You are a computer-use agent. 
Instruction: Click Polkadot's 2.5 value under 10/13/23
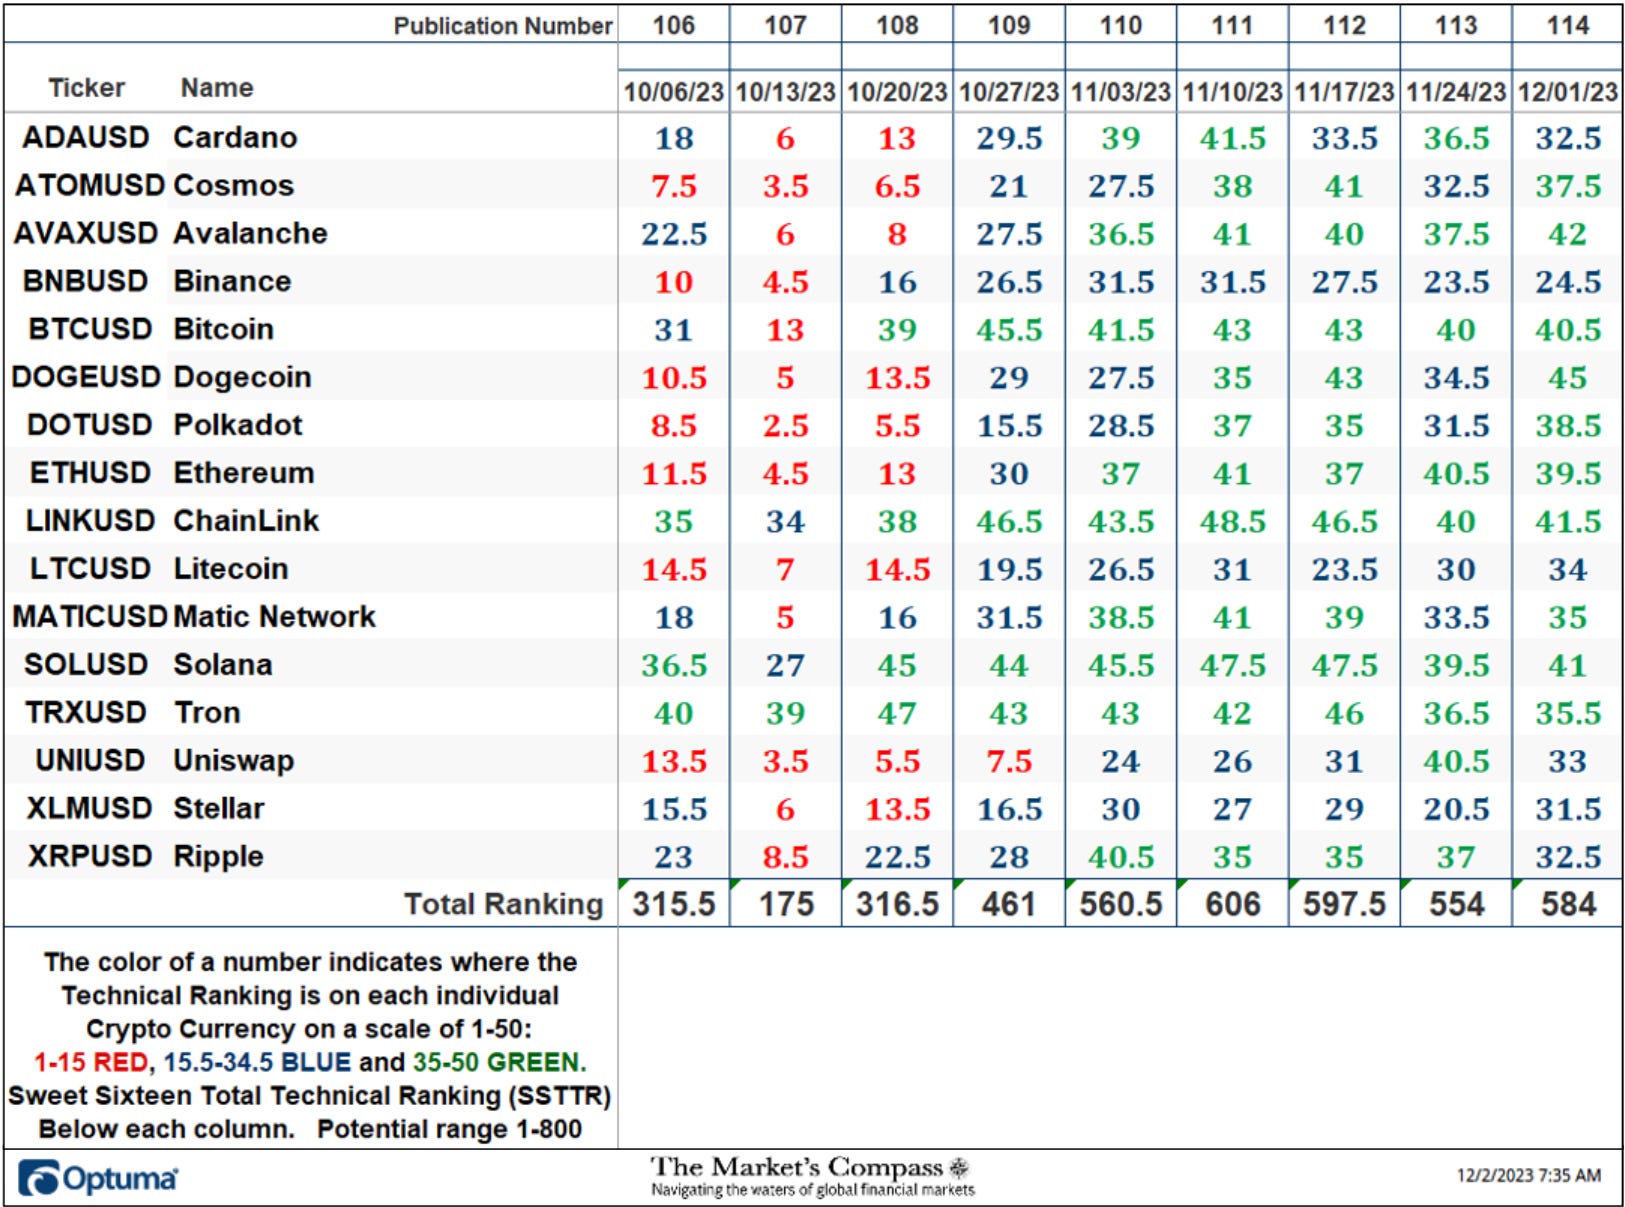point(786,425)
